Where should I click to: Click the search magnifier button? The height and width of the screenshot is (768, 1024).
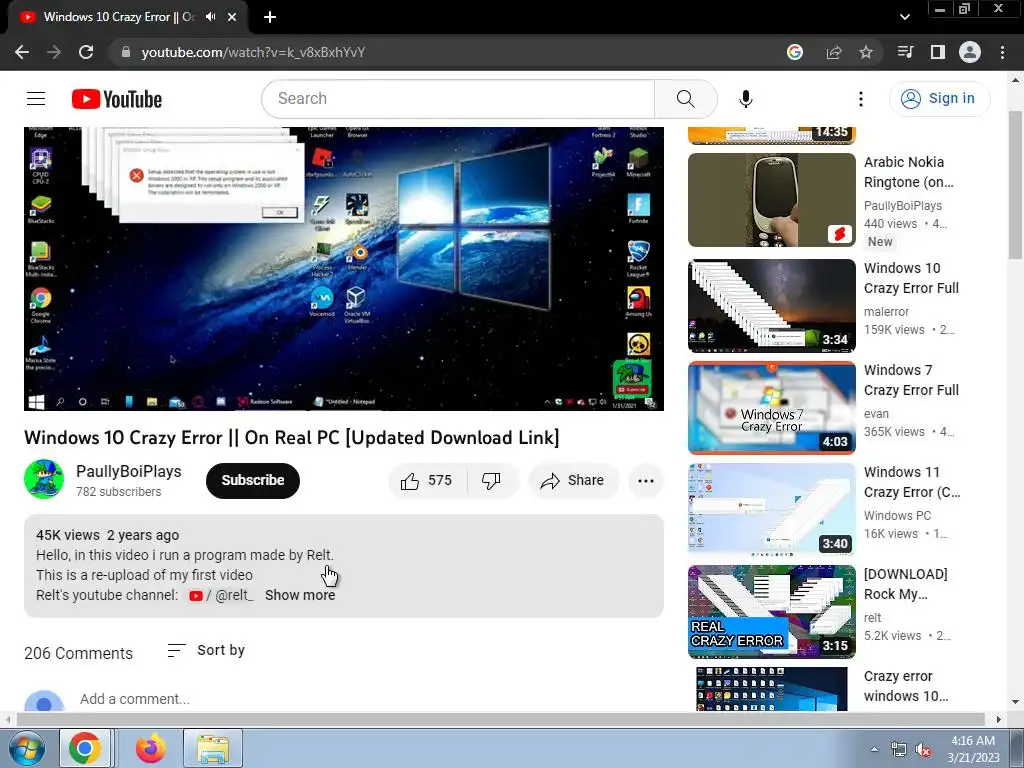(685, 99)
